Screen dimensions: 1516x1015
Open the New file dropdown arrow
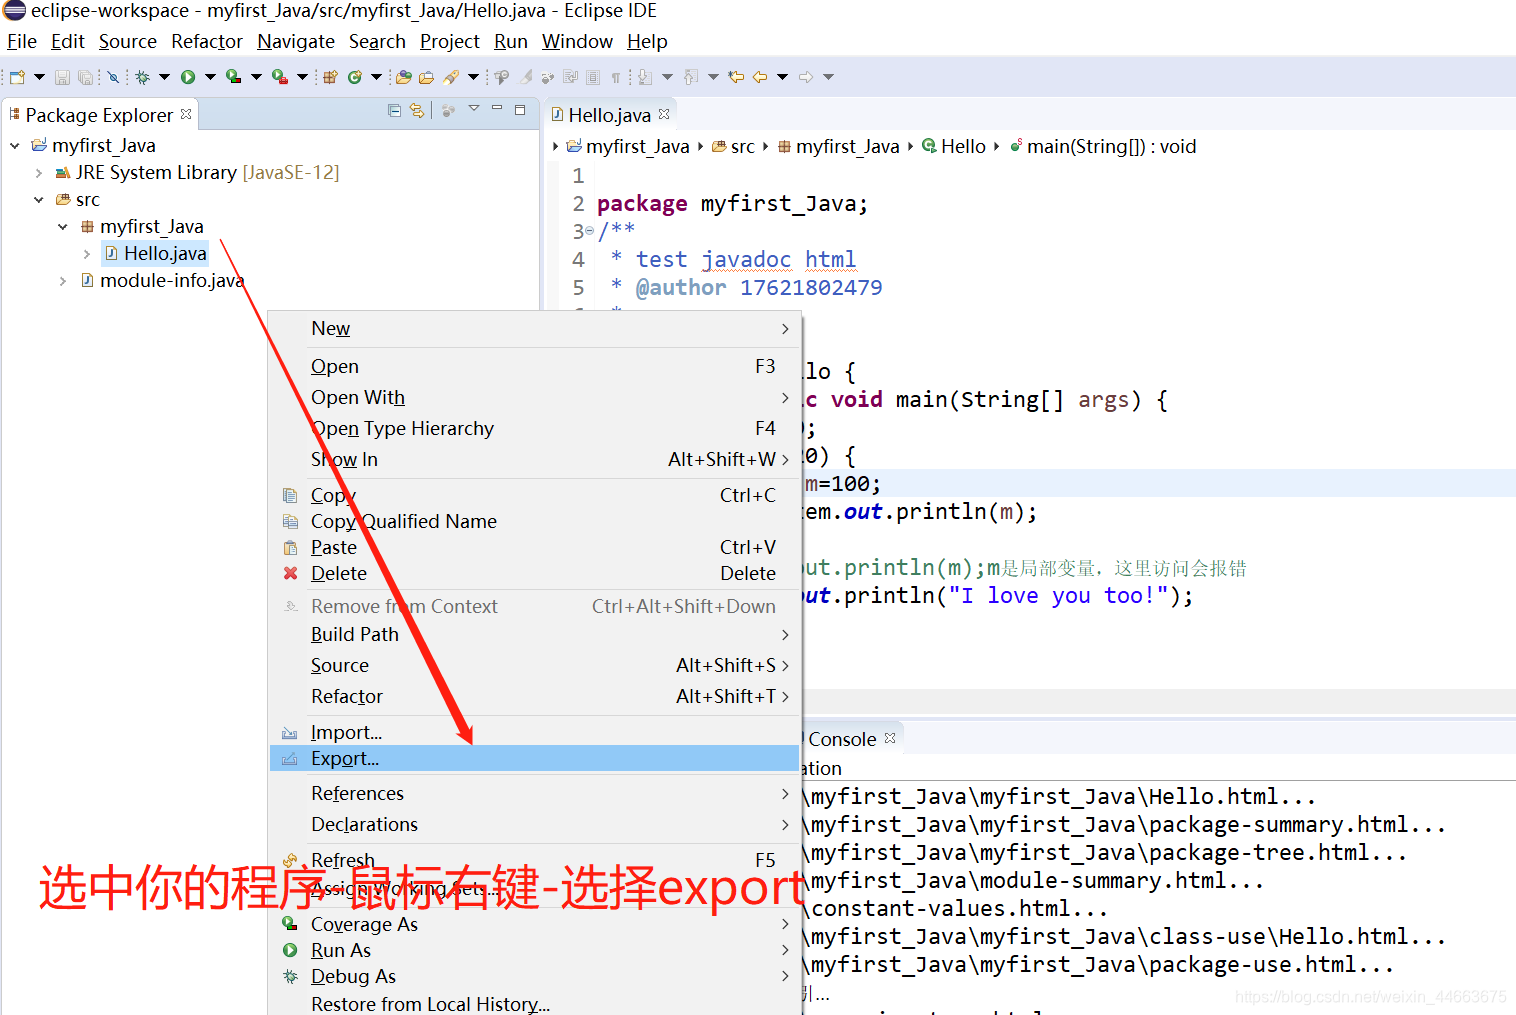pyautogui.click(x=39, y=77)
